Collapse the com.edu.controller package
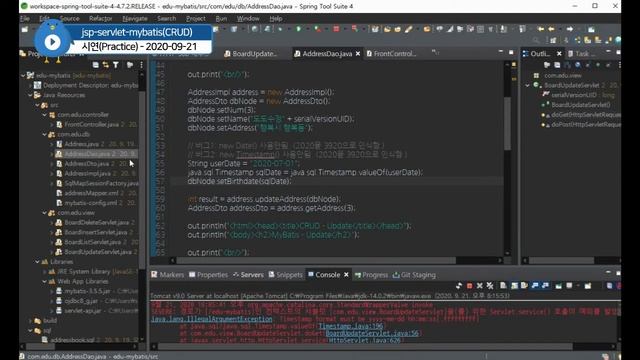 tap(44, 115)
